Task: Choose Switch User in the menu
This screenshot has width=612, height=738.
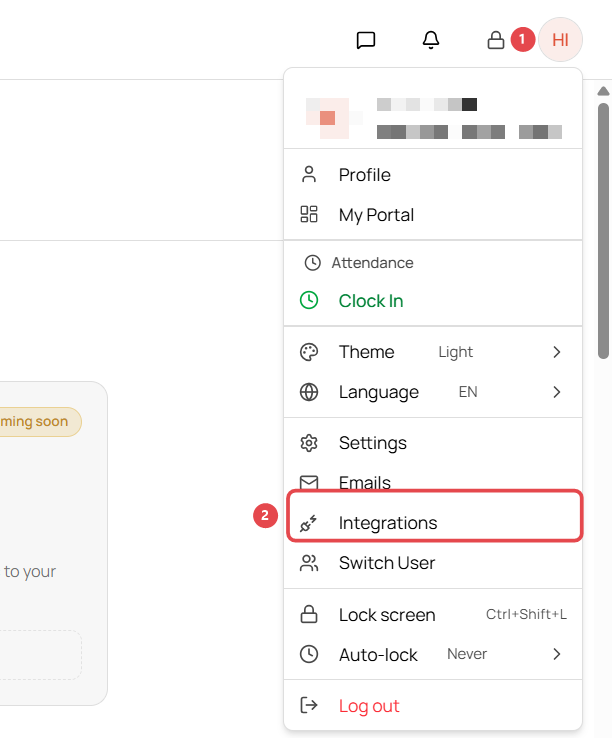Action: click(433, 563)
